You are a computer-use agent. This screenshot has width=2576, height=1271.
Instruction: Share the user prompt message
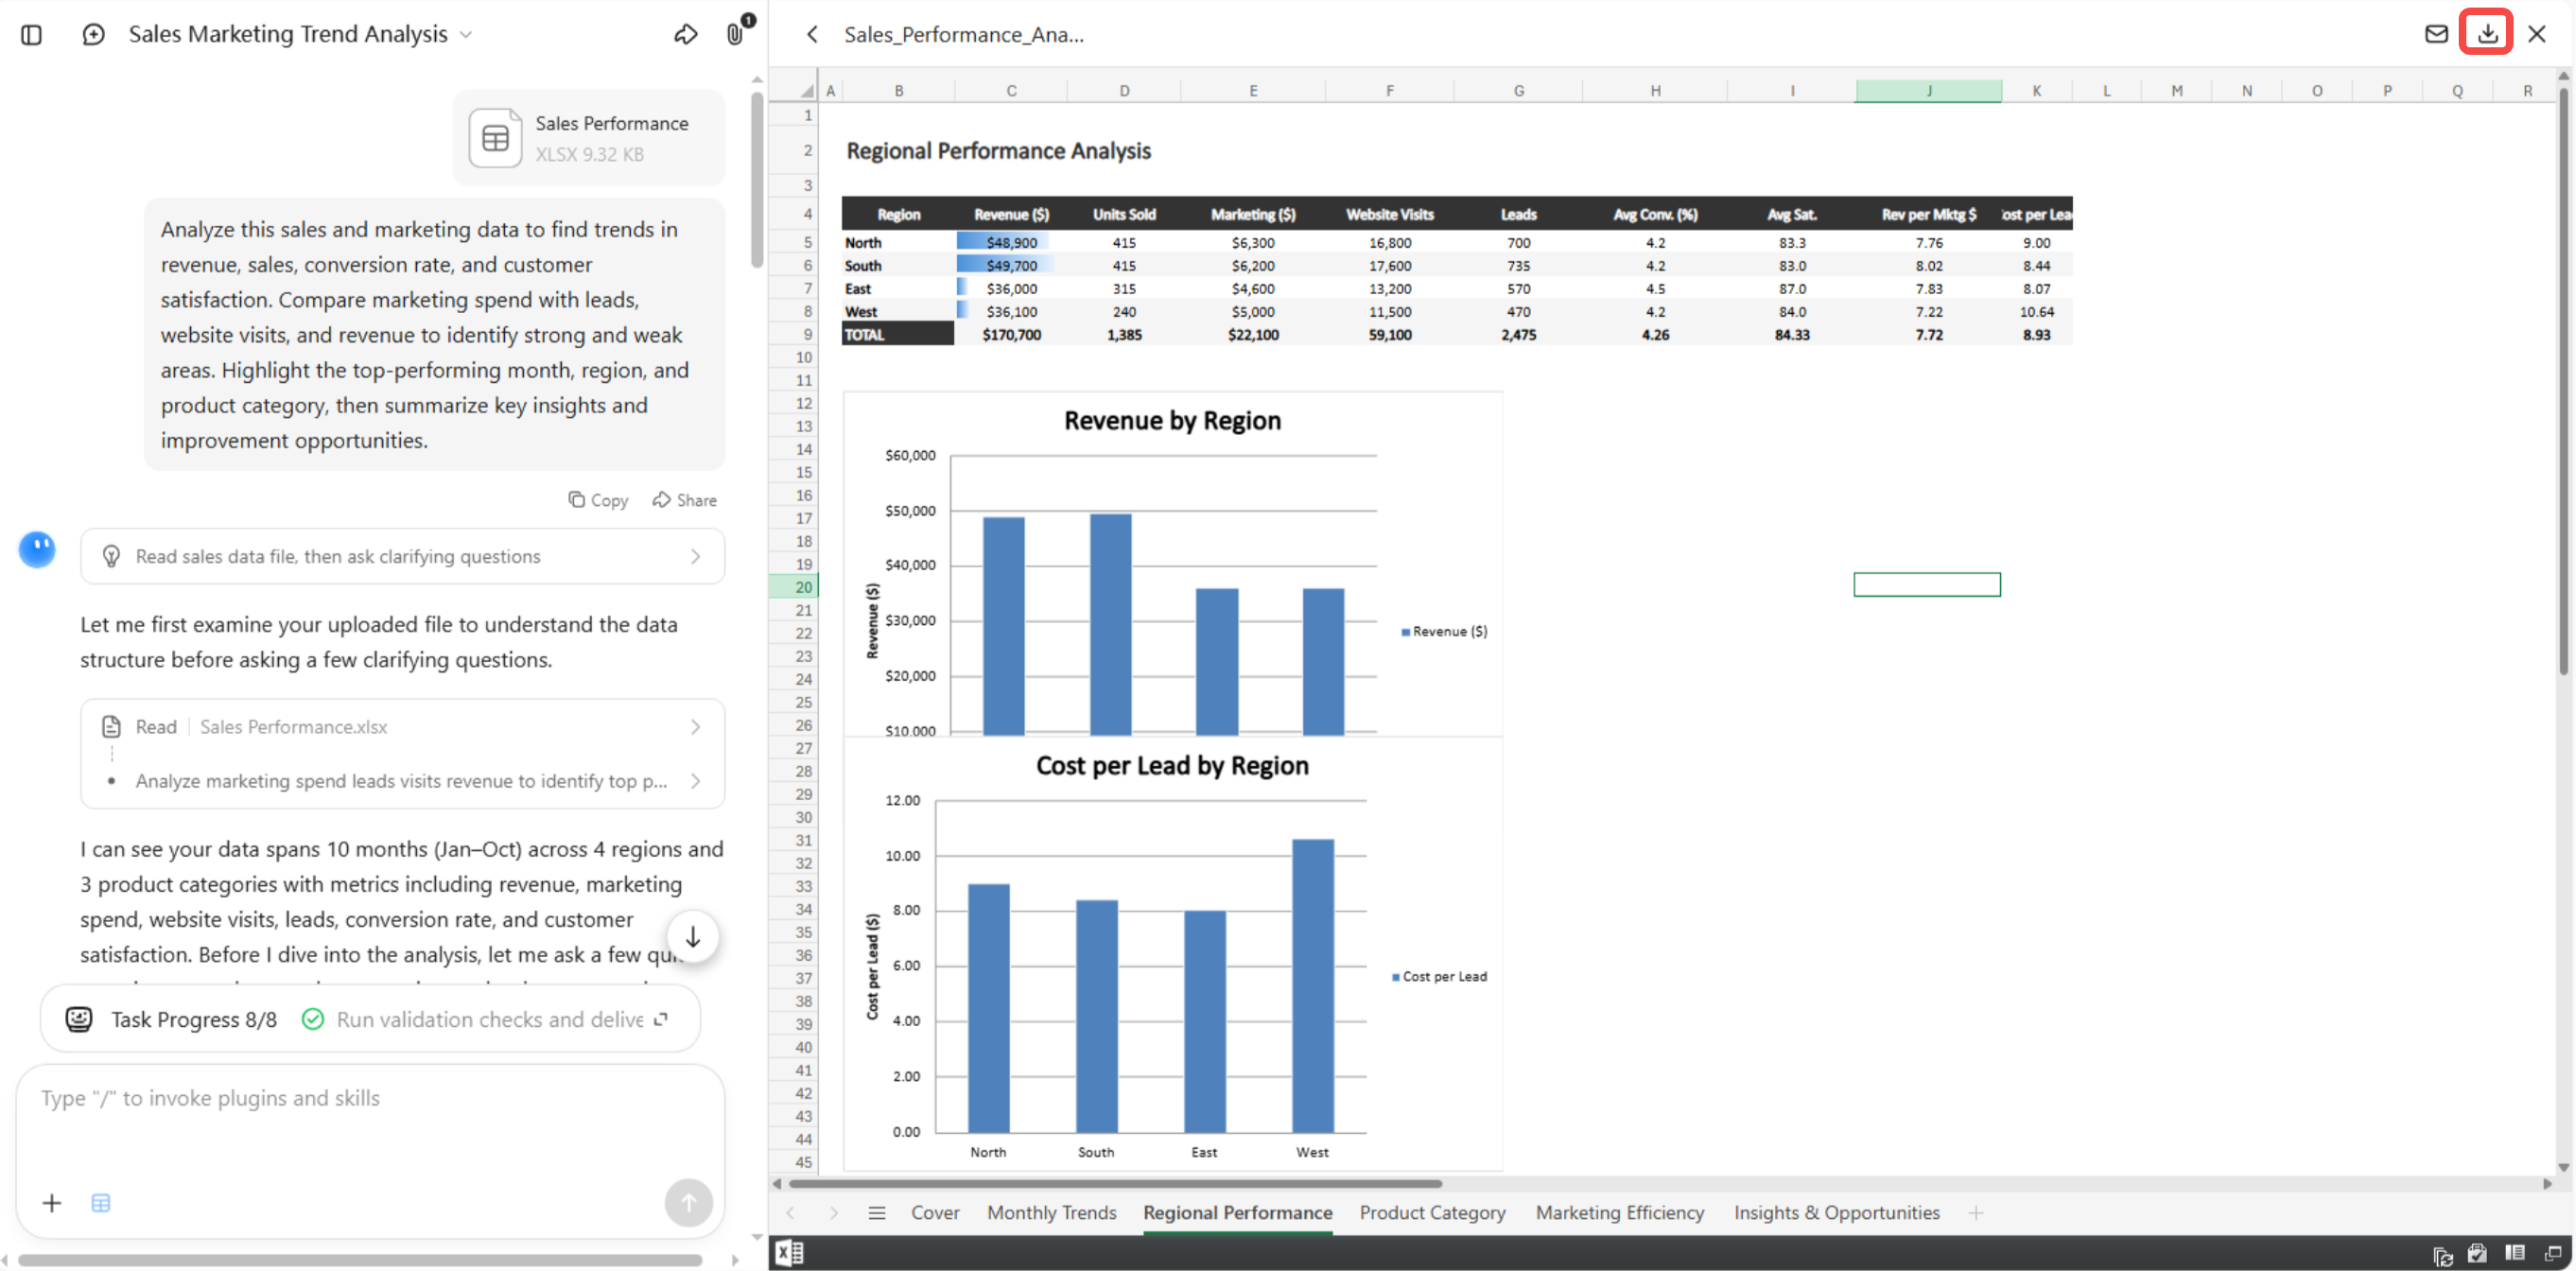[685, 500]
